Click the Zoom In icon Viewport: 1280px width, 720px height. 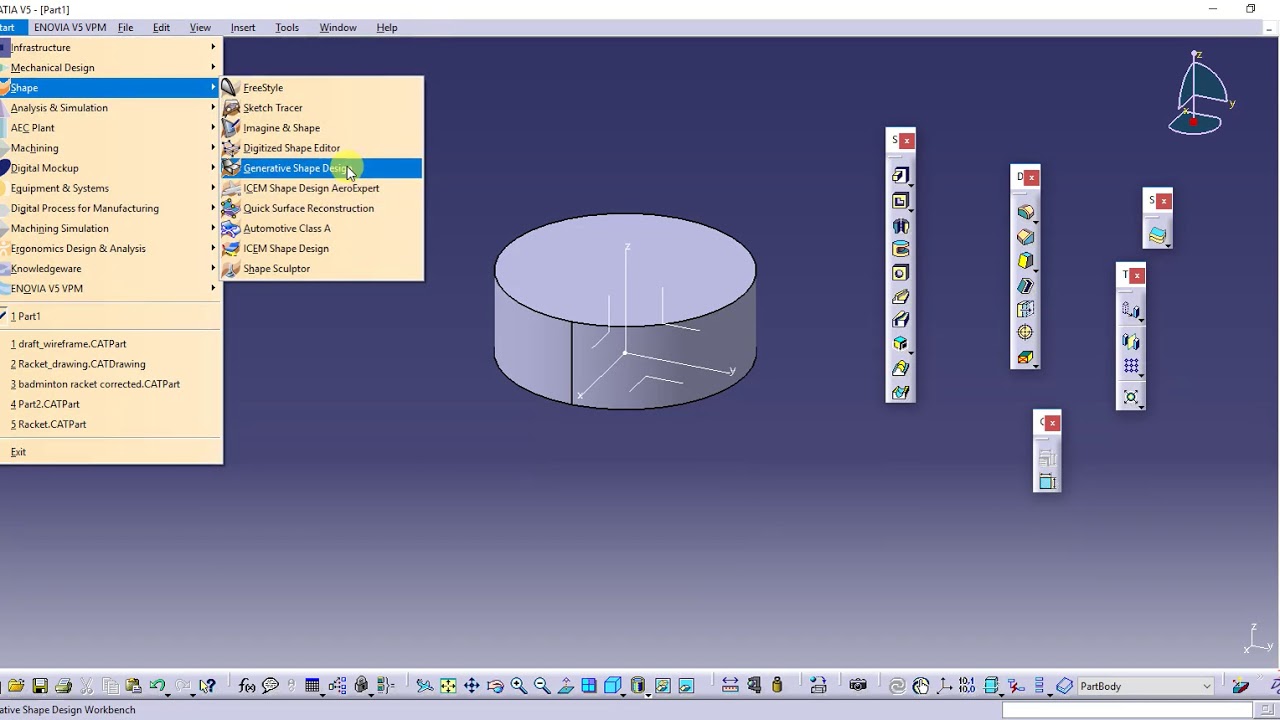[x=519, y=686]
